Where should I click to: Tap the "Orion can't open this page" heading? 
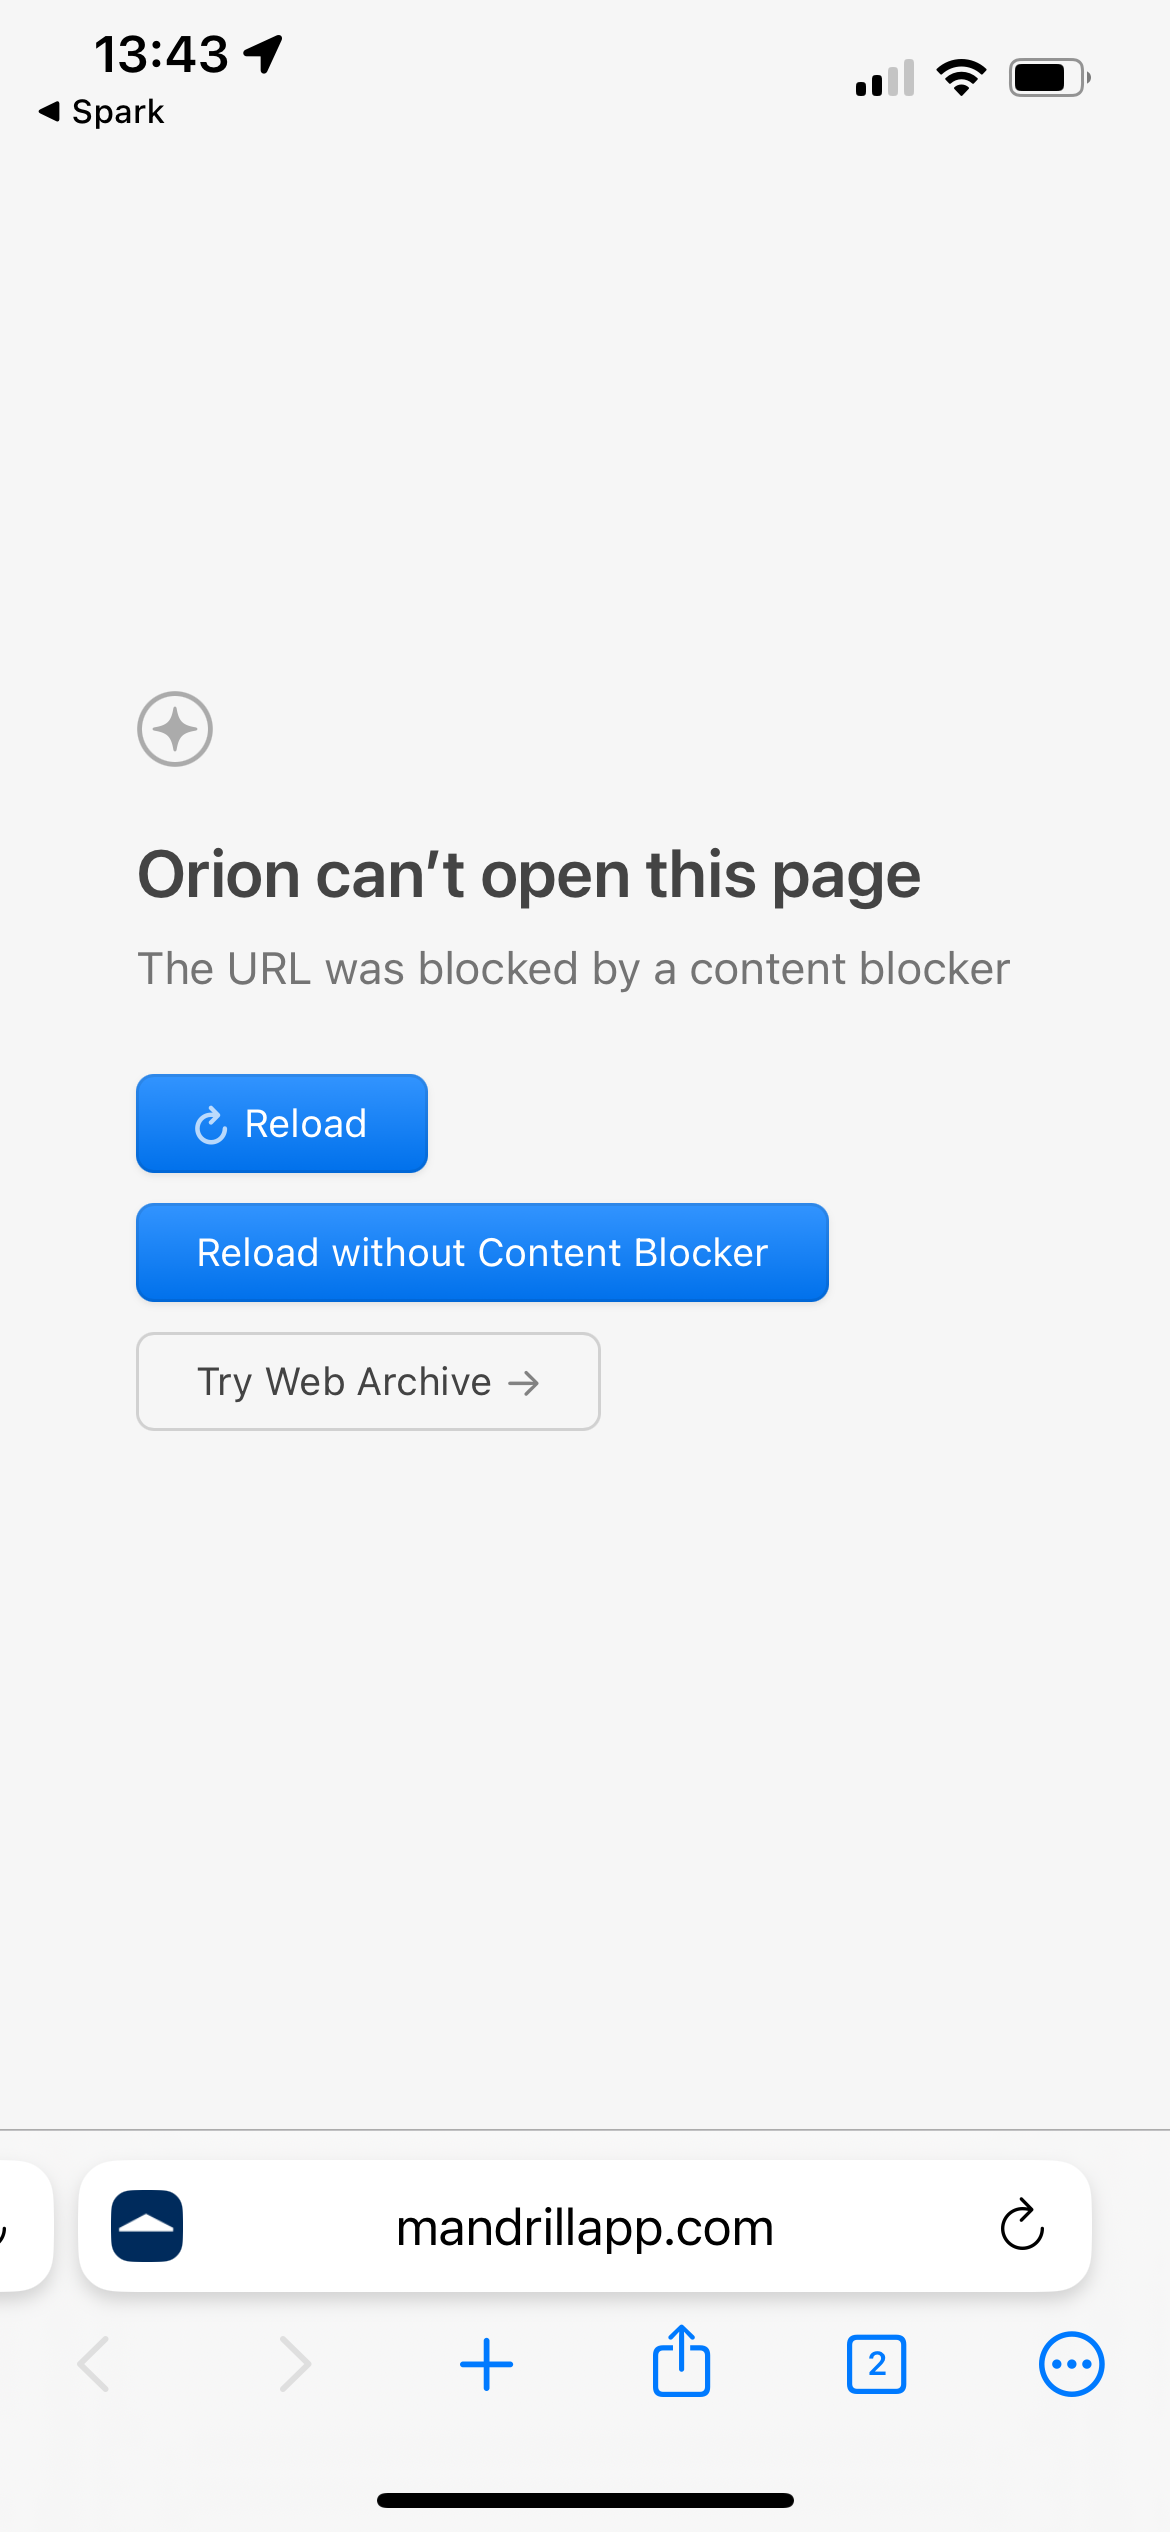pyautogui.click(x=528, y=875)
